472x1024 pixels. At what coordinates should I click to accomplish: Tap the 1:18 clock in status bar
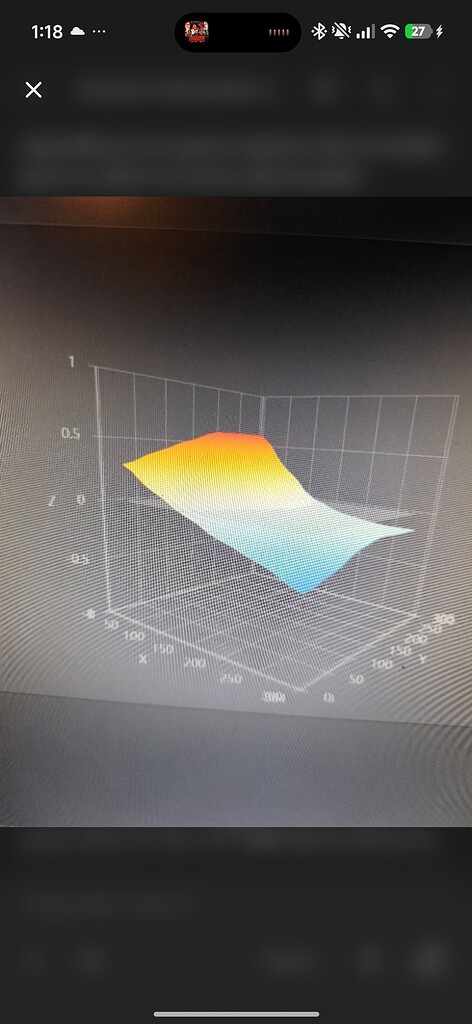(x=48, y=31)
